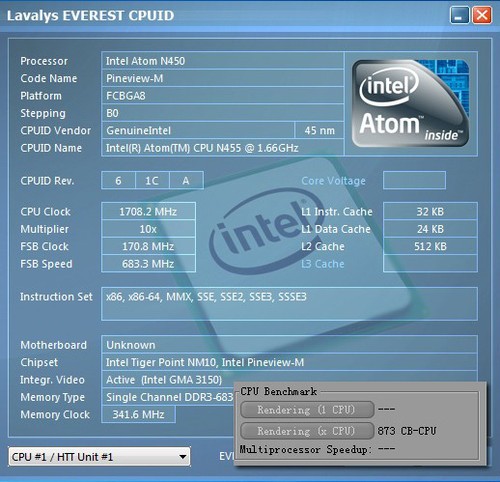Click the Rendering (x CPU) button
The height and width of the screenshot is (482, 500).
(x=307, y=431)
